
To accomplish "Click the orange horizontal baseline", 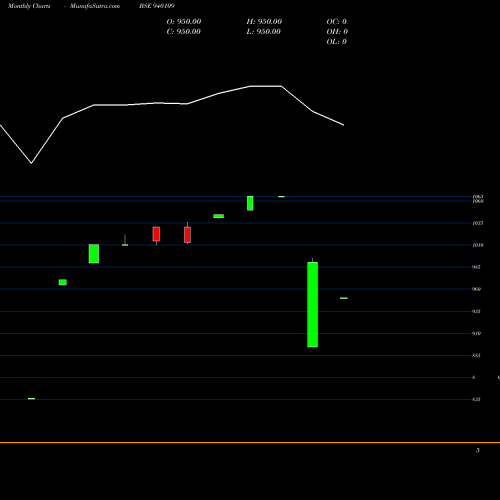I will point(250,442).
